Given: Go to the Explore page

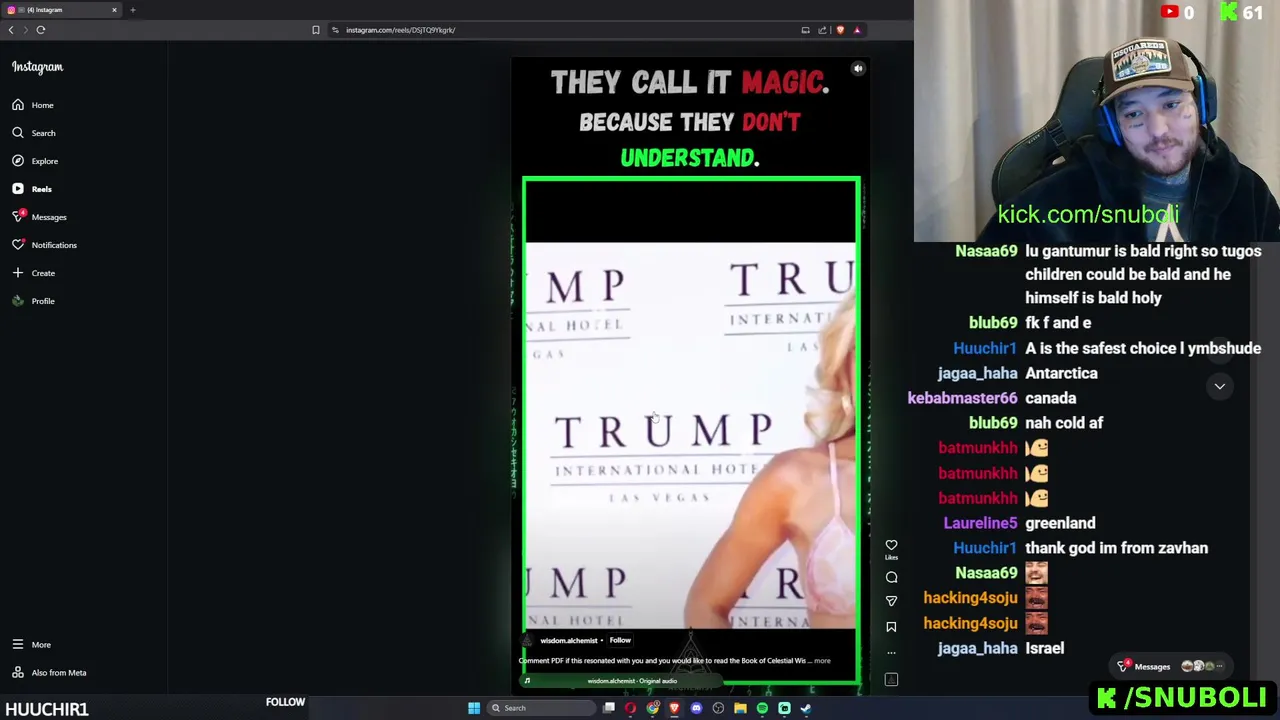Looking at the screenshot, I should coord(34,161).
